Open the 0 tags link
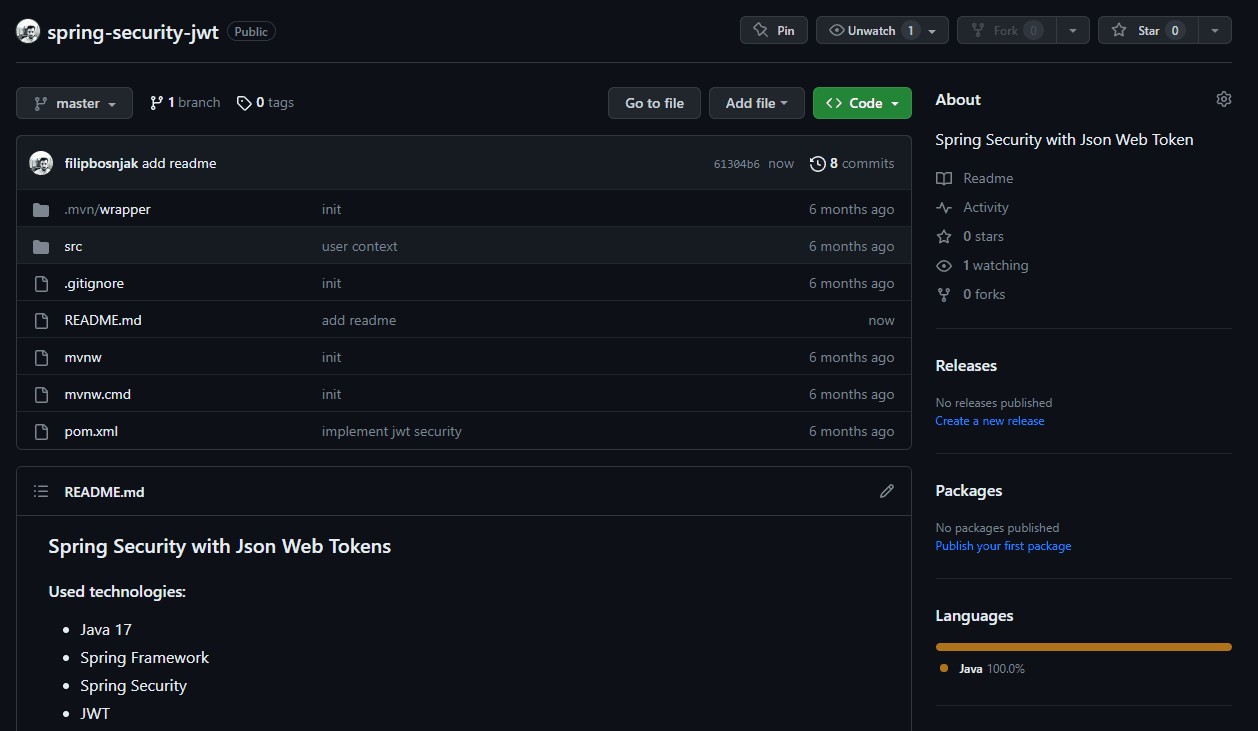This screenshot has width=1258, height=731. click(x=265, y=102)
